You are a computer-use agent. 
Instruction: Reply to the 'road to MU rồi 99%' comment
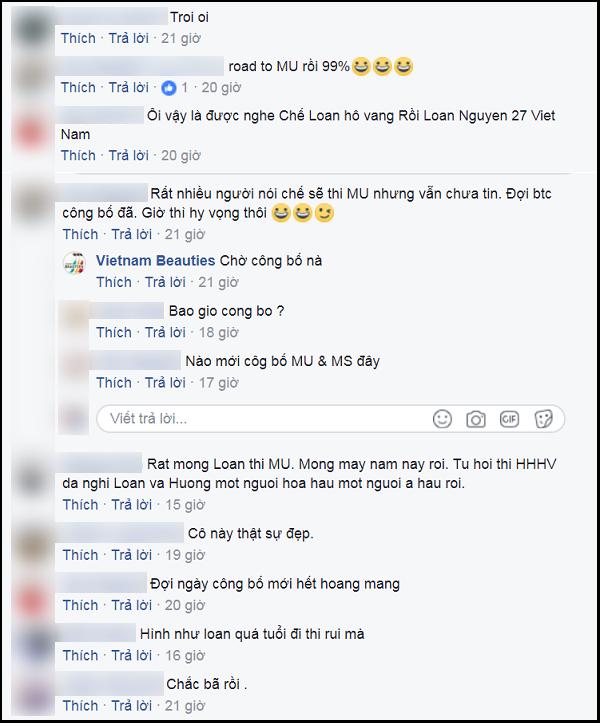pyautogui.click(x=129, y=88)
